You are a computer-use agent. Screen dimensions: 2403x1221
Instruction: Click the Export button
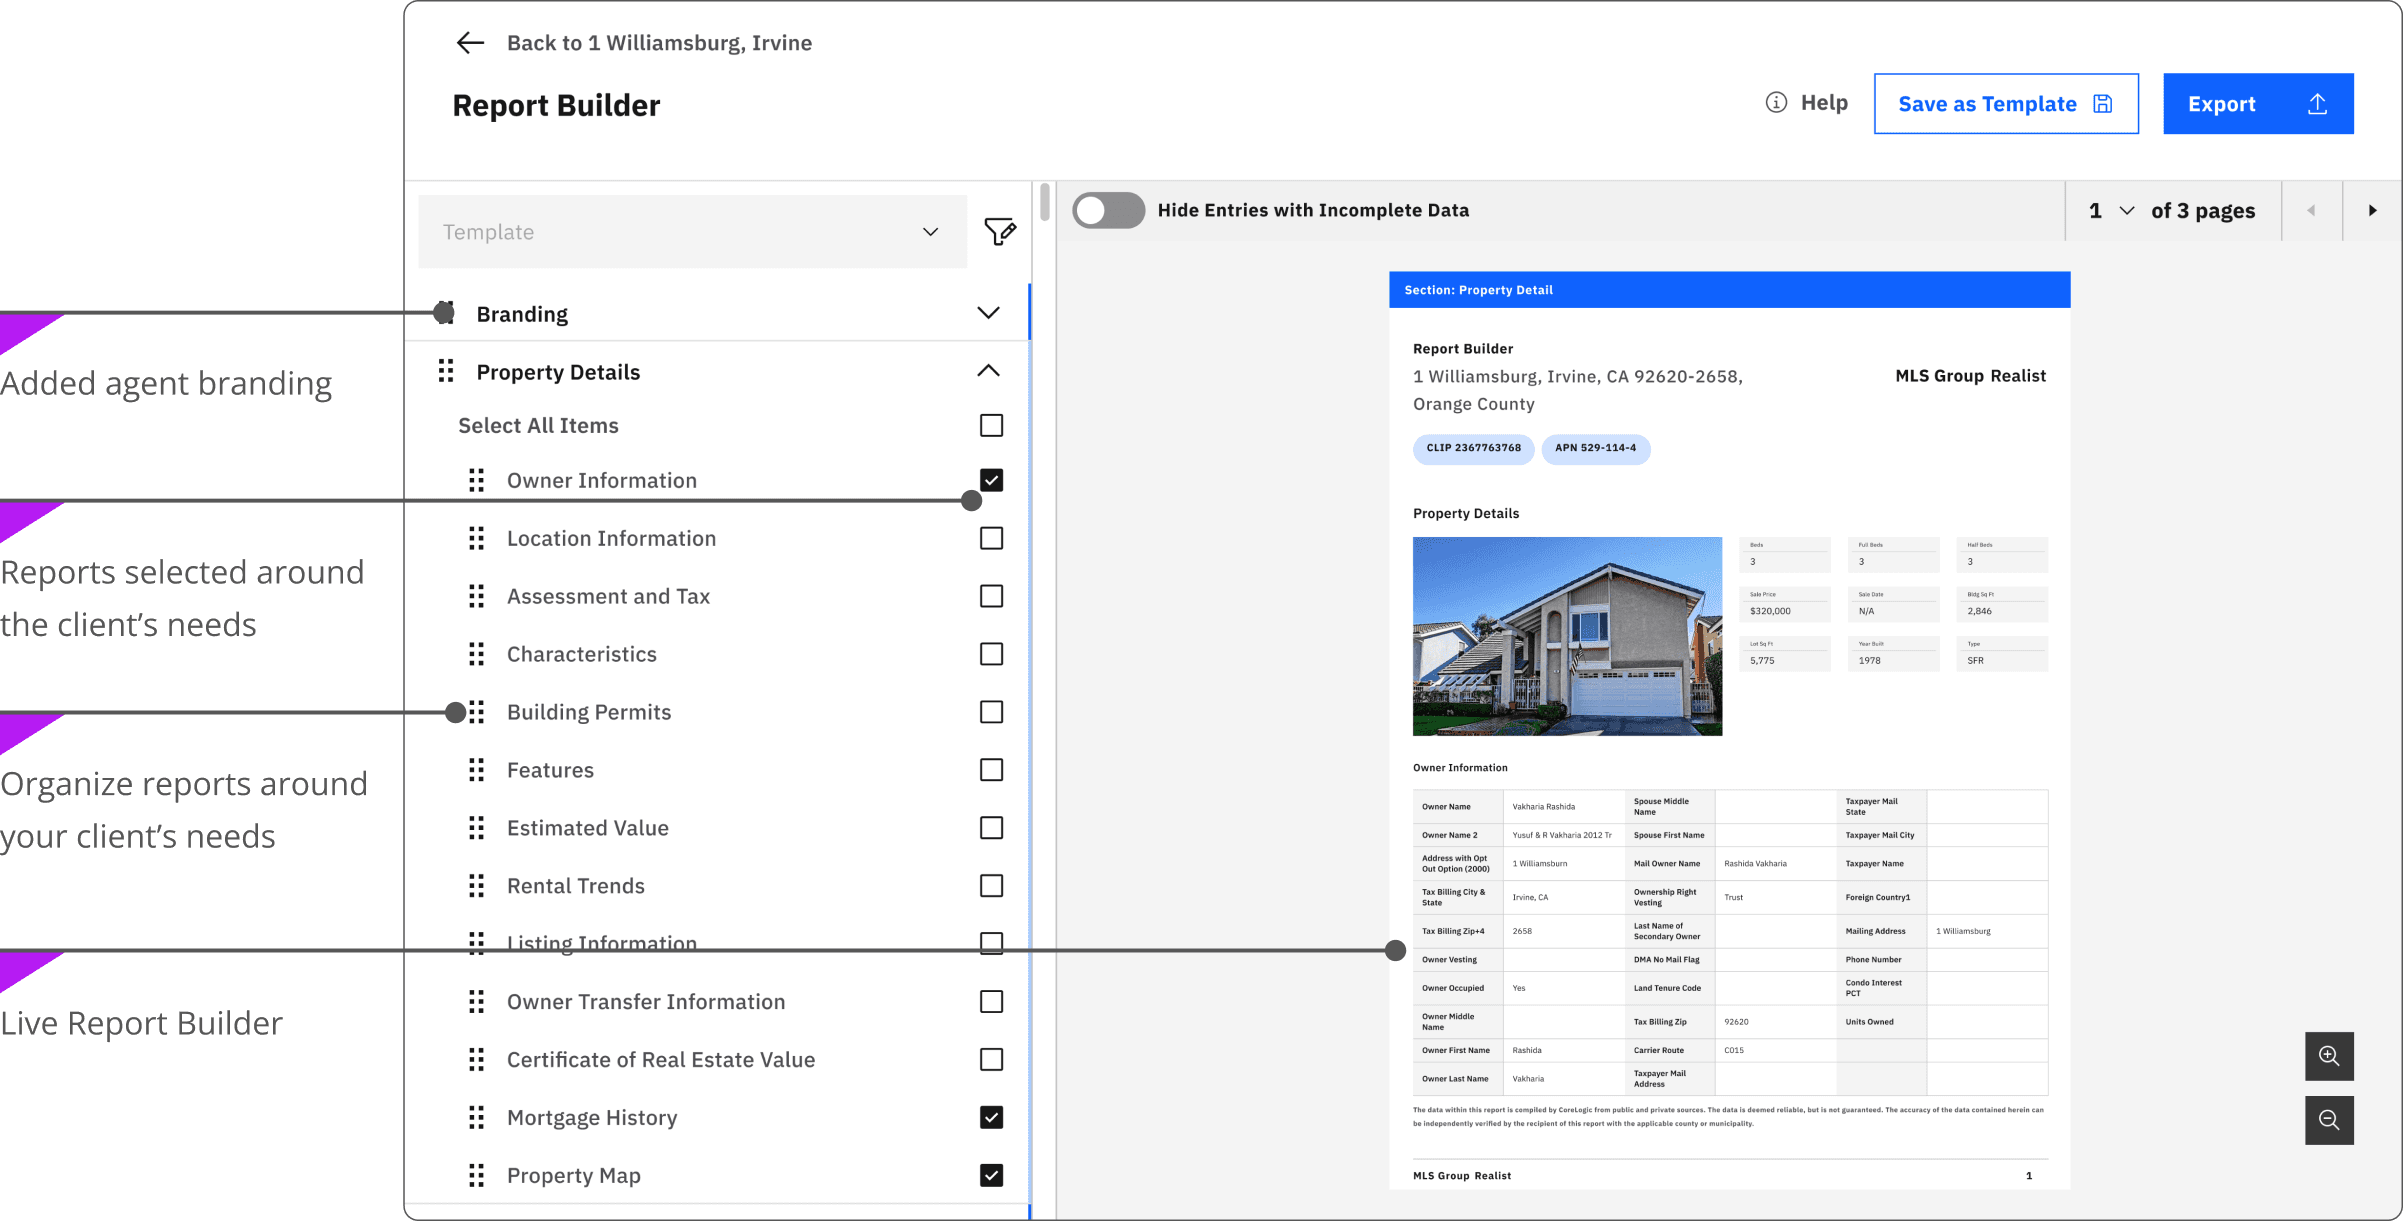click(x=2257, y=104)
